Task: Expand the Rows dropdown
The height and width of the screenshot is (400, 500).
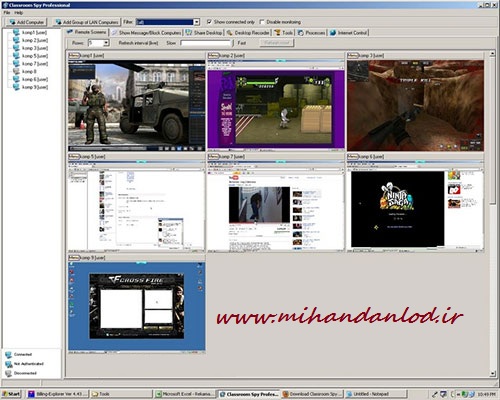Action: click(x=106, y=43)
